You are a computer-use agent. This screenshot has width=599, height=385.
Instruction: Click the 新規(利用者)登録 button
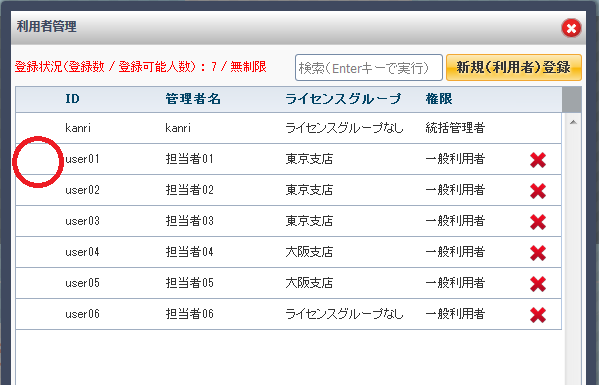[x=514, y=68]
